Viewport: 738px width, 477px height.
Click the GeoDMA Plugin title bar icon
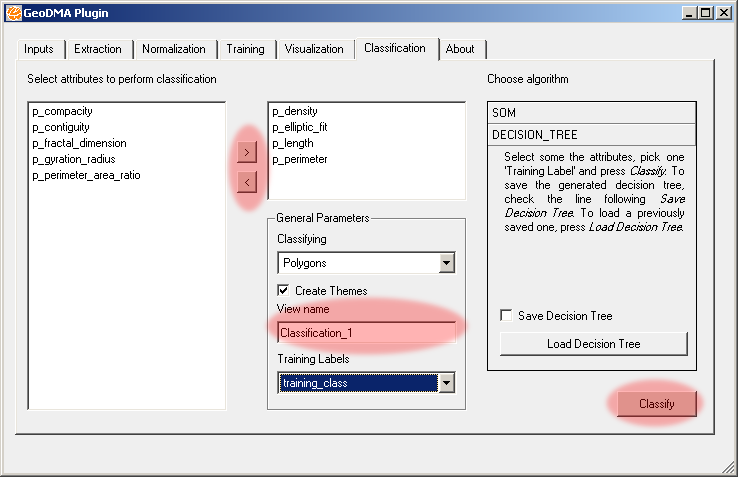(x=14, y=13)
